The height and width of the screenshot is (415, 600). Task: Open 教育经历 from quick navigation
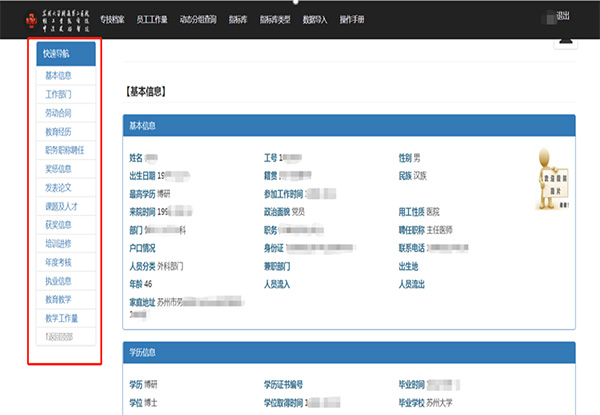click(58, 131)
